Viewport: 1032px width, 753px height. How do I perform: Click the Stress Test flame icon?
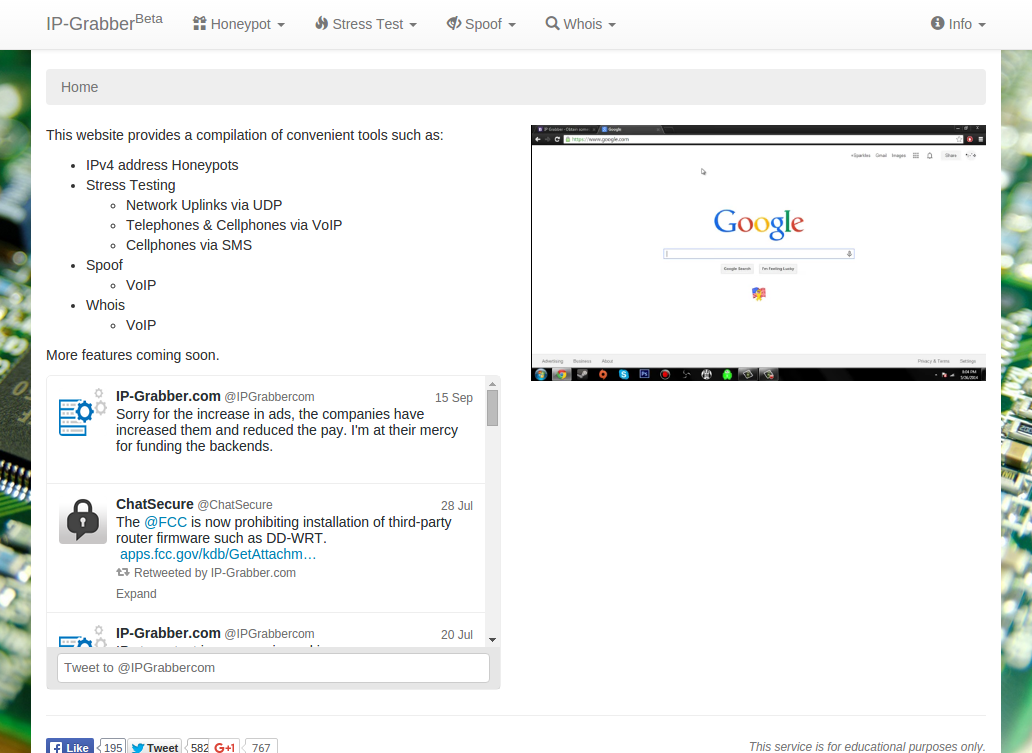321,23
